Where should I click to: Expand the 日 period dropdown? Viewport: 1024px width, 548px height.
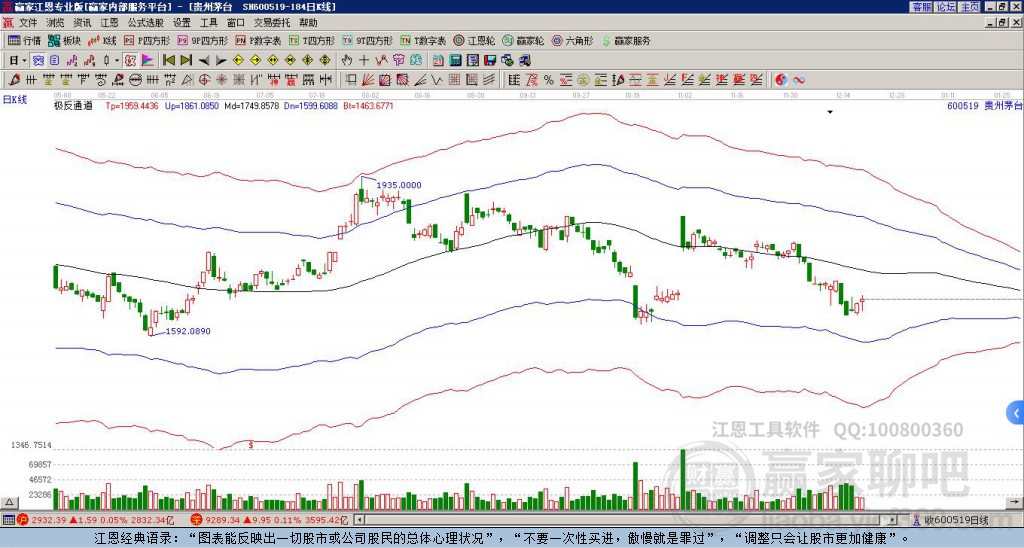click(x=24, y=60)
